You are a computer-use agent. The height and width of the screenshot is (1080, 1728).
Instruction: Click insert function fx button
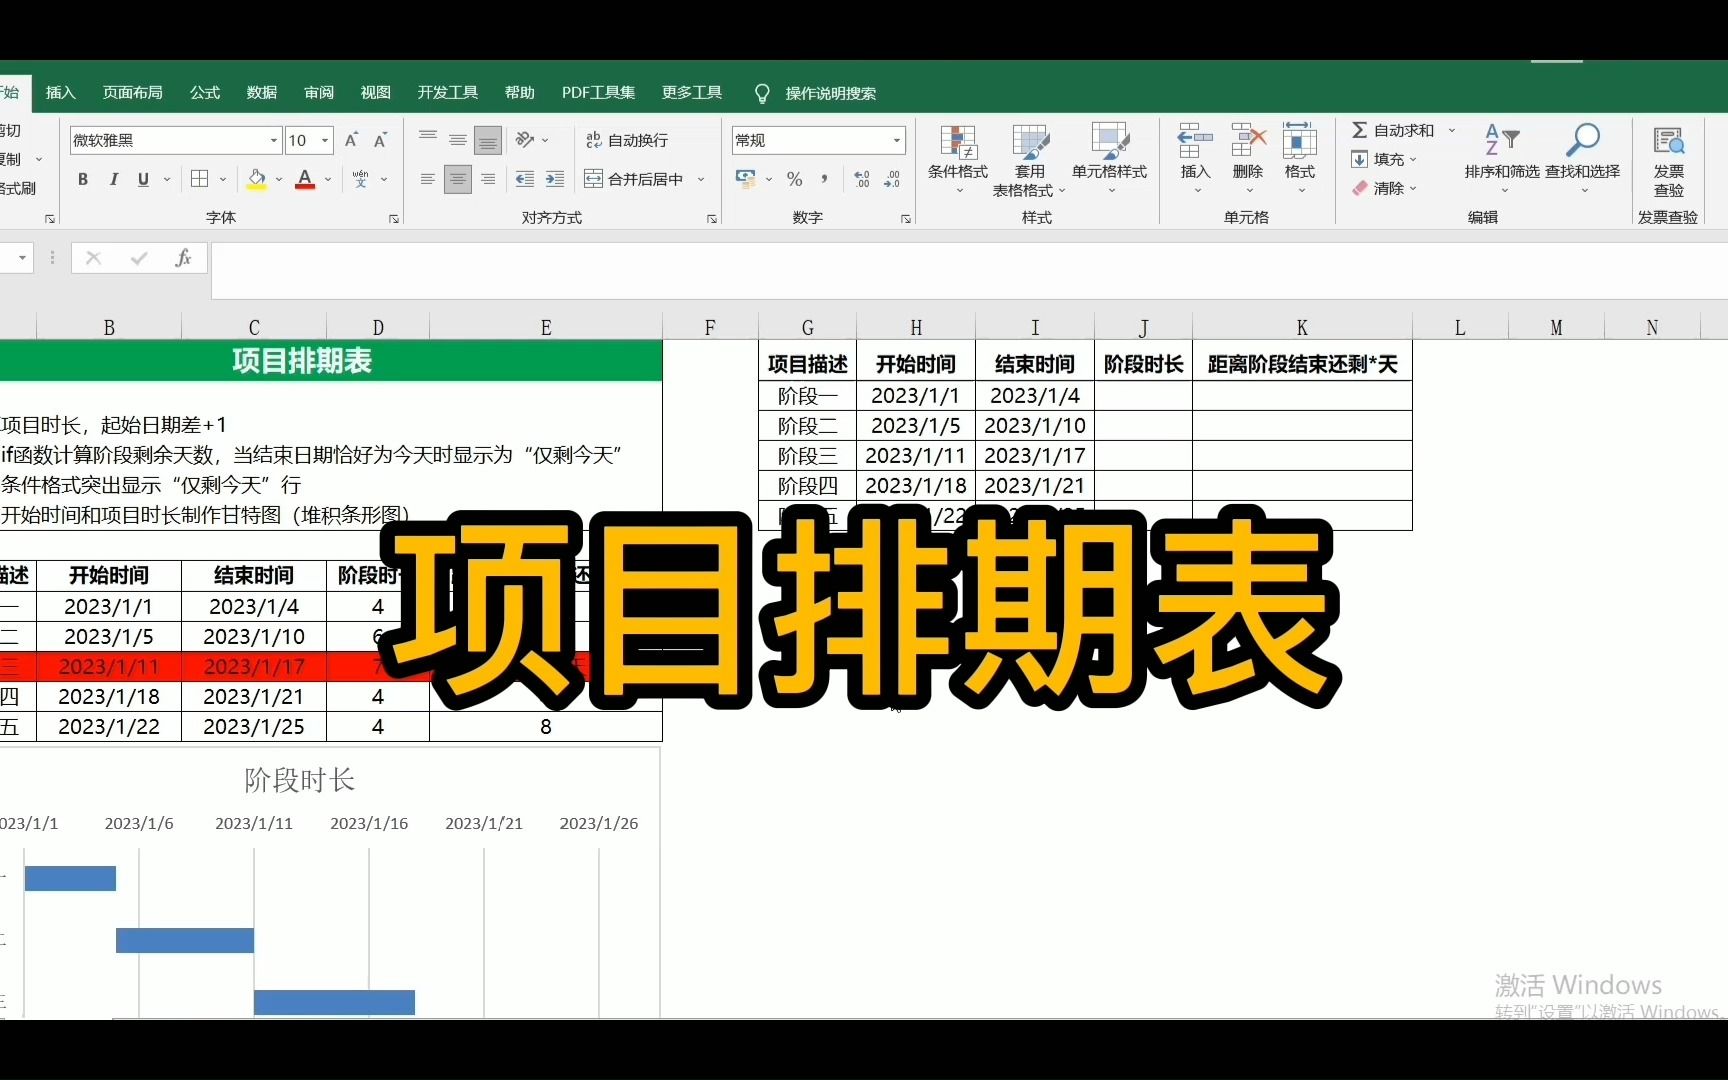[183, 258]
